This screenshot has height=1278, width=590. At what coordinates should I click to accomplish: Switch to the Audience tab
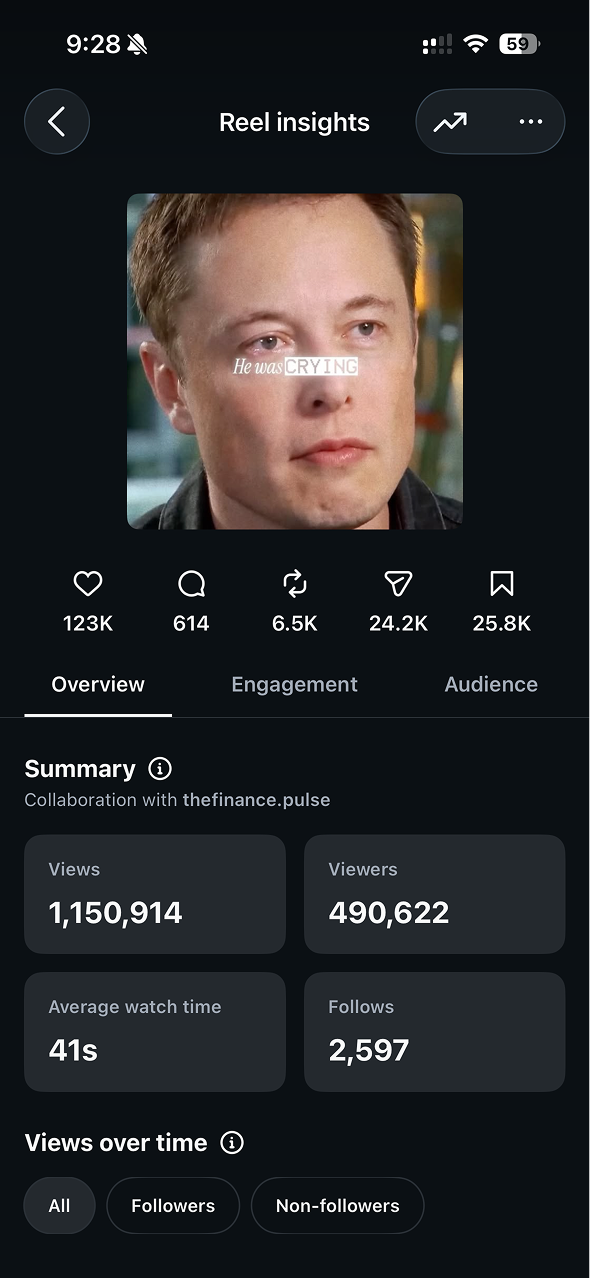tap(491, 685)
